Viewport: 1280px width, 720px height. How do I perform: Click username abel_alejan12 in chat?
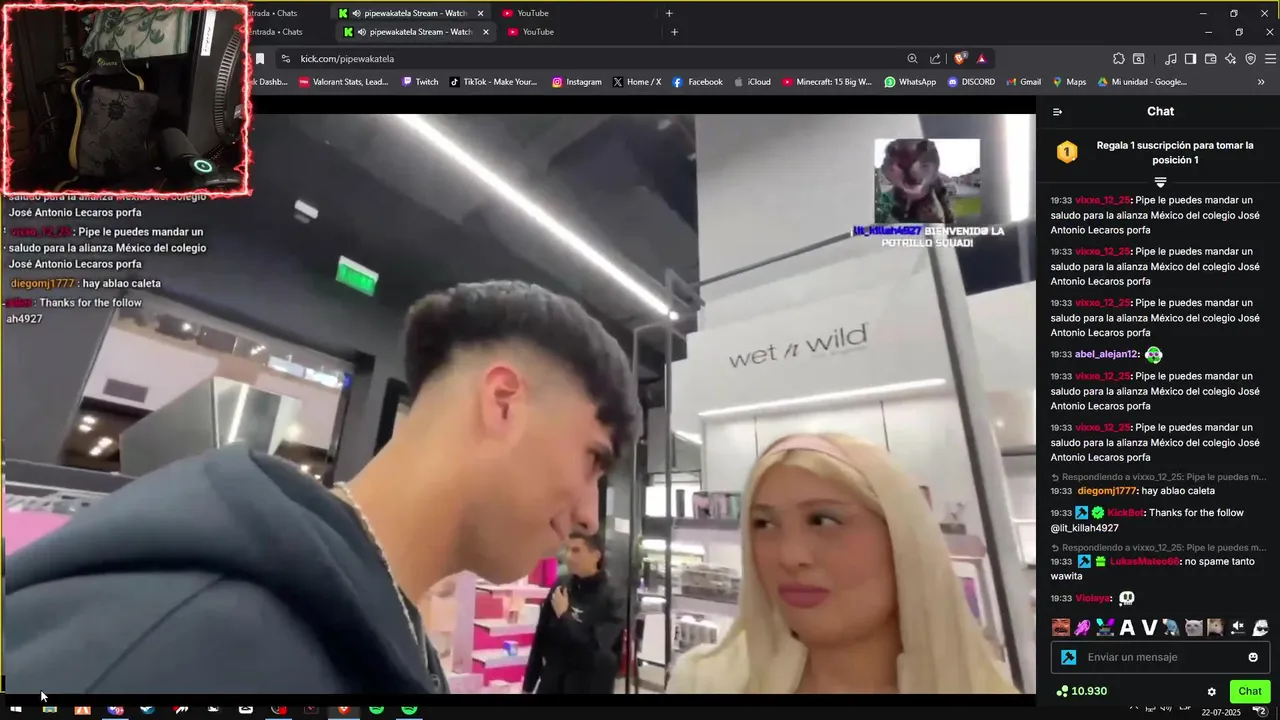point(1107,354)
